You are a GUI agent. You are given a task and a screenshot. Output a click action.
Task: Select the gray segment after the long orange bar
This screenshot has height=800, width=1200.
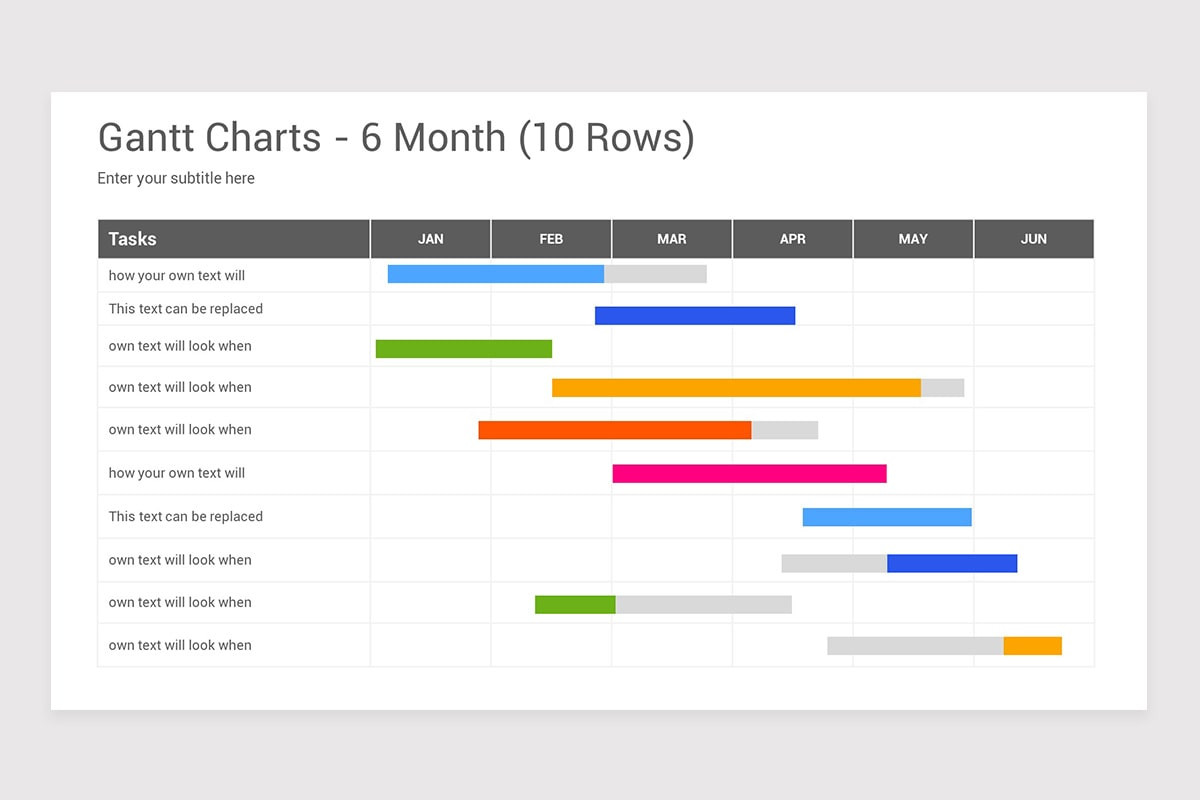942,388
